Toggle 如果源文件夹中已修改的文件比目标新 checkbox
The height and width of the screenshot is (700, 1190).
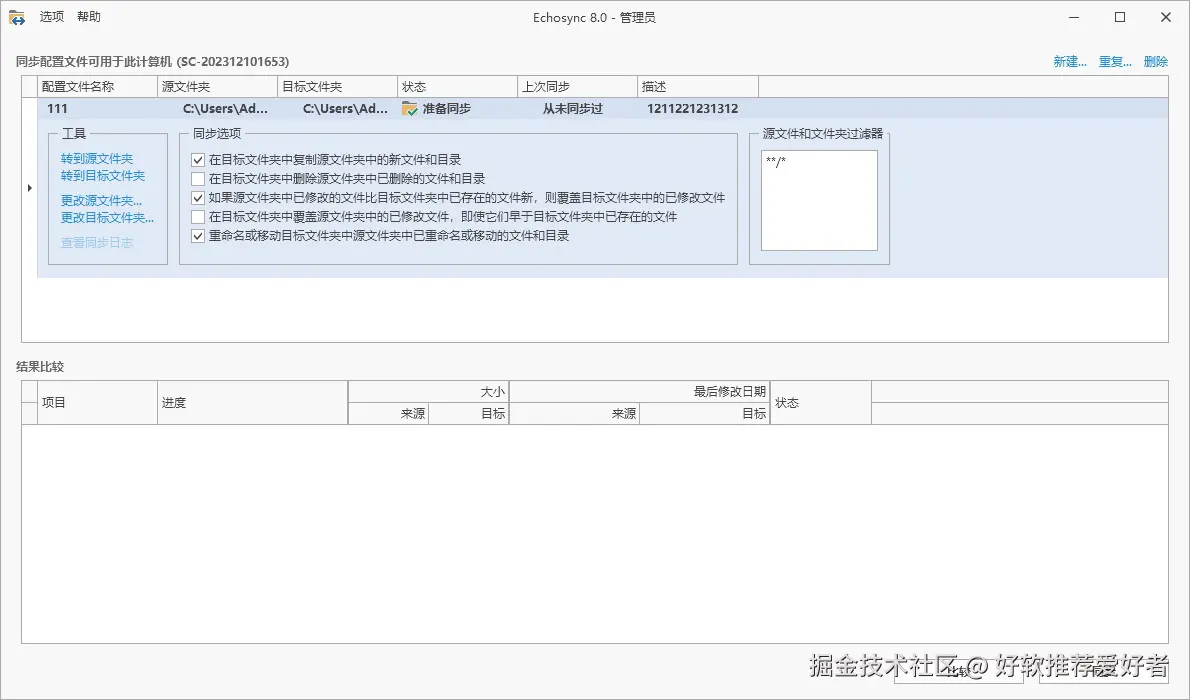198,198
